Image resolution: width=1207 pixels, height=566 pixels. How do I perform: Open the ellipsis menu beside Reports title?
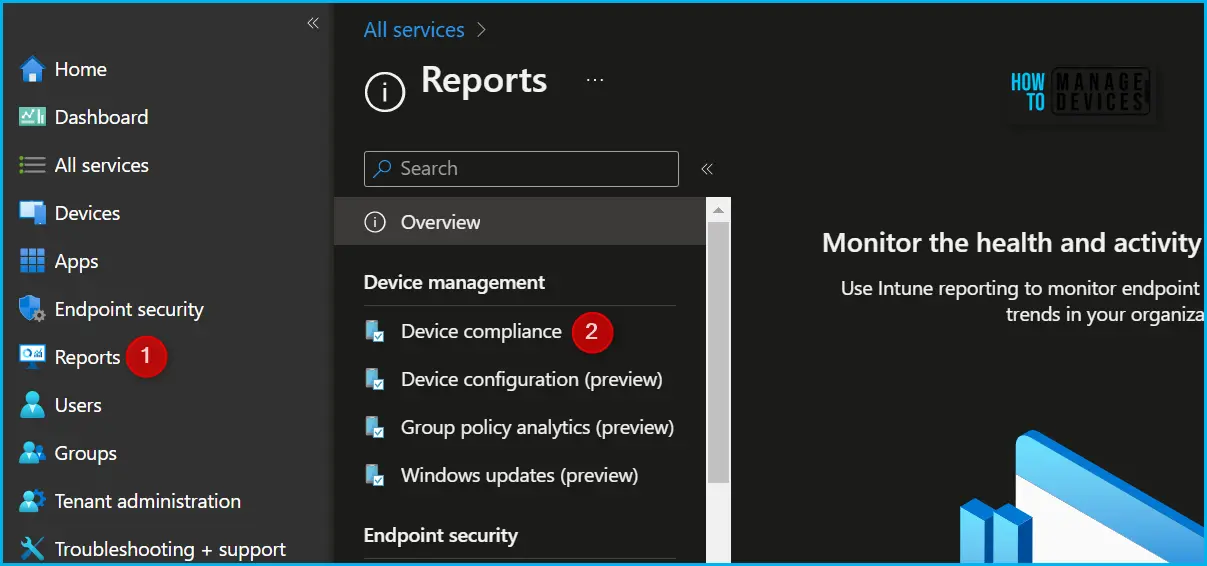coord(595,80)
